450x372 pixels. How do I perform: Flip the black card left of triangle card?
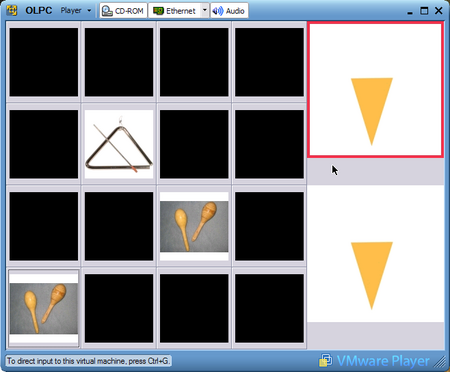pyautogui.click(x=44, y=144)
